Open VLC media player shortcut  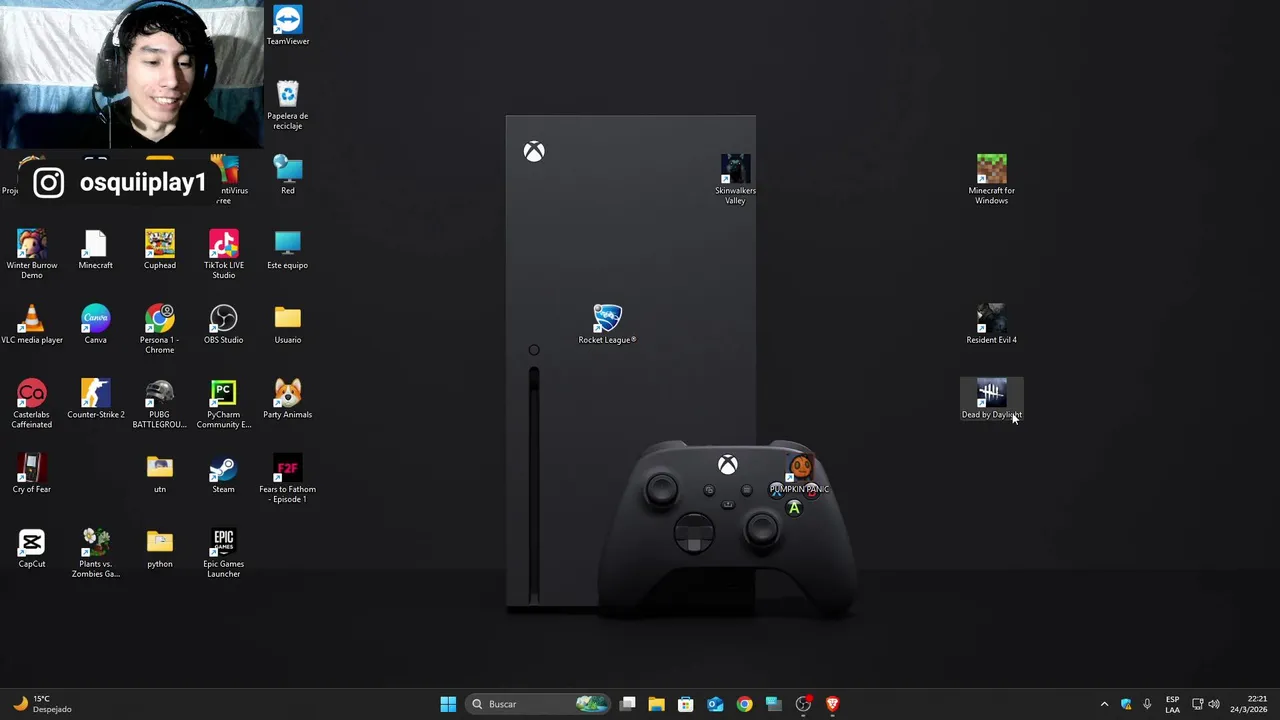coord(32,324)
